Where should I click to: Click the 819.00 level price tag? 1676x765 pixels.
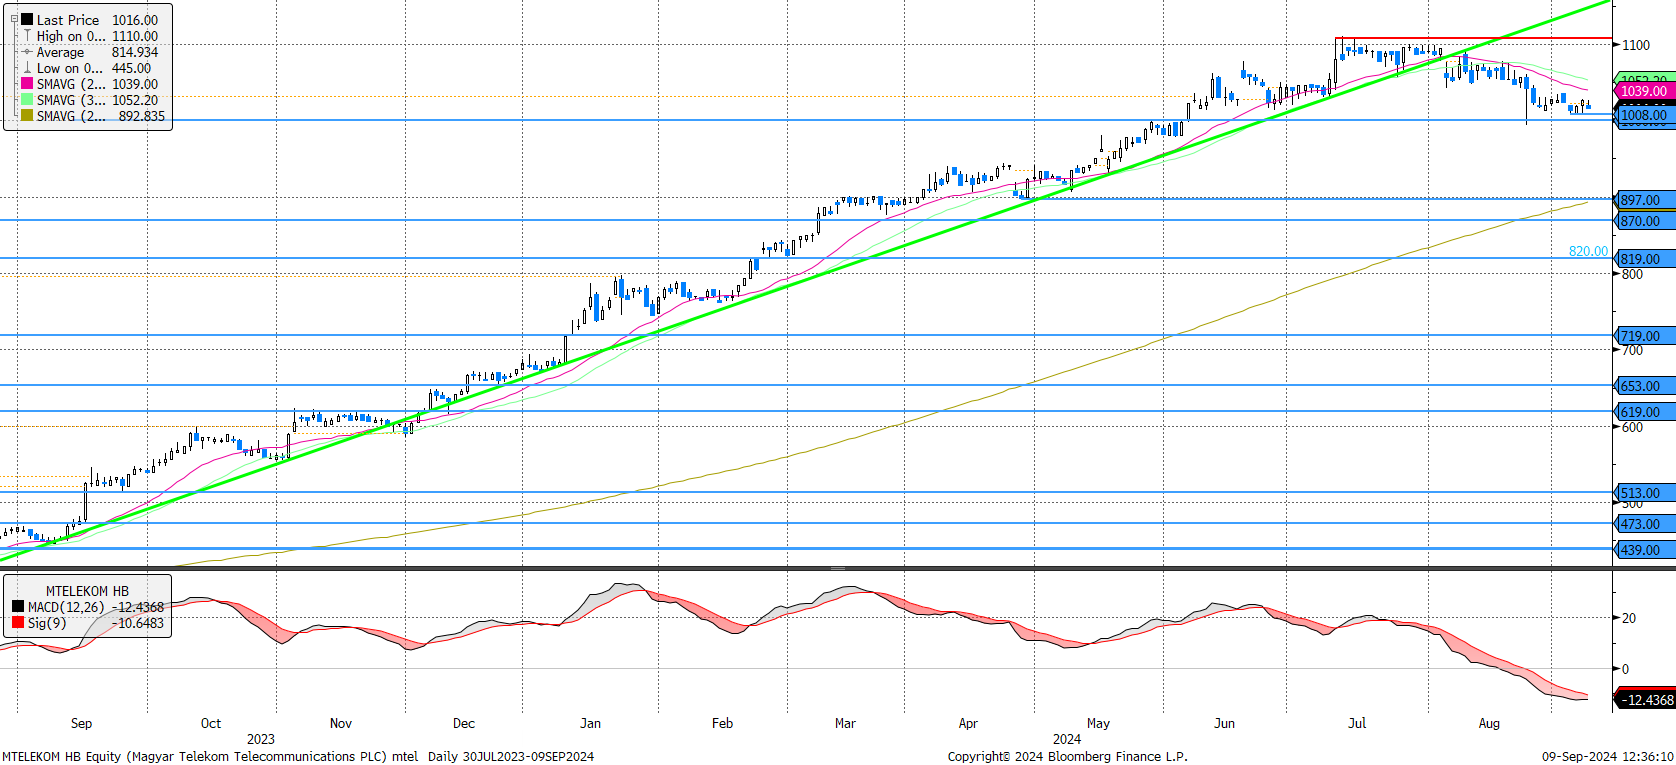[x=1645, y=259]
